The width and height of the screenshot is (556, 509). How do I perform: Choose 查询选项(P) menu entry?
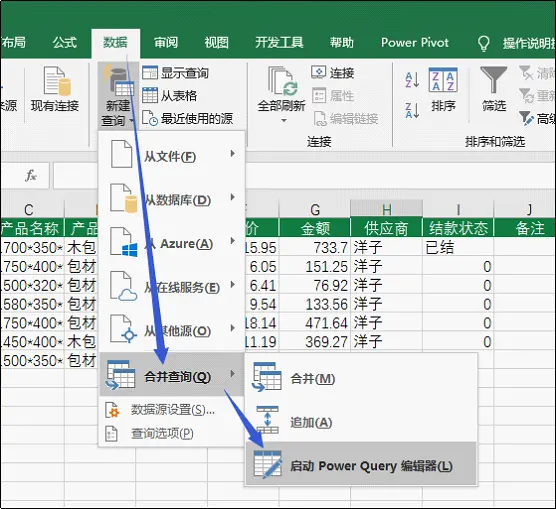[x=171, y=433]
